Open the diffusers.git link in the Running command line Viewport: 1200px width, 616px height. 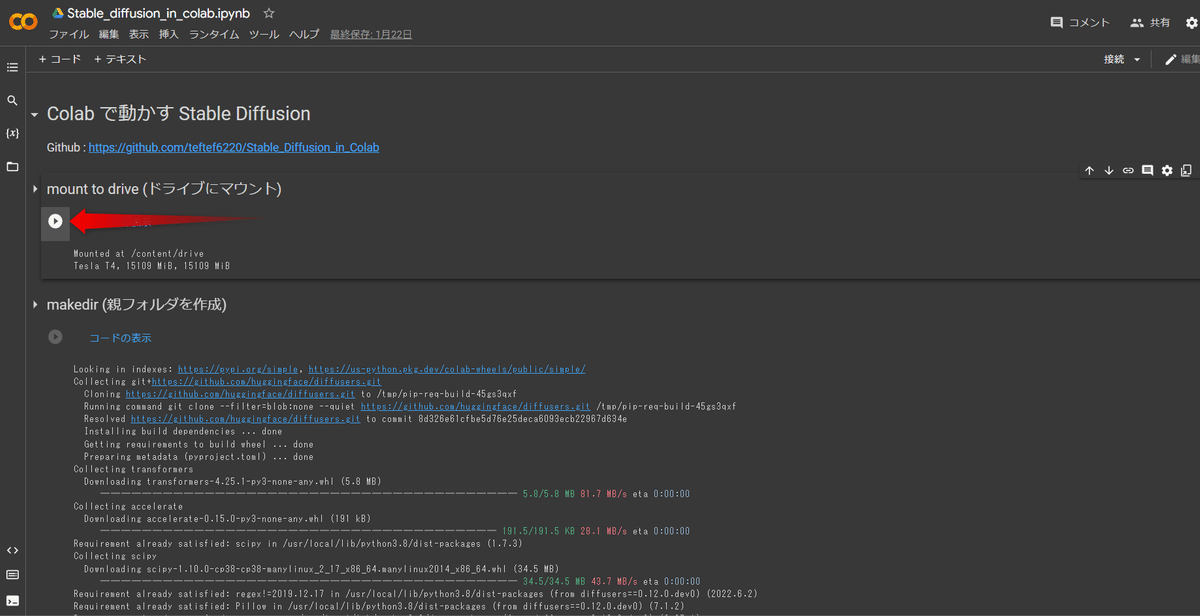coord(475,407)
